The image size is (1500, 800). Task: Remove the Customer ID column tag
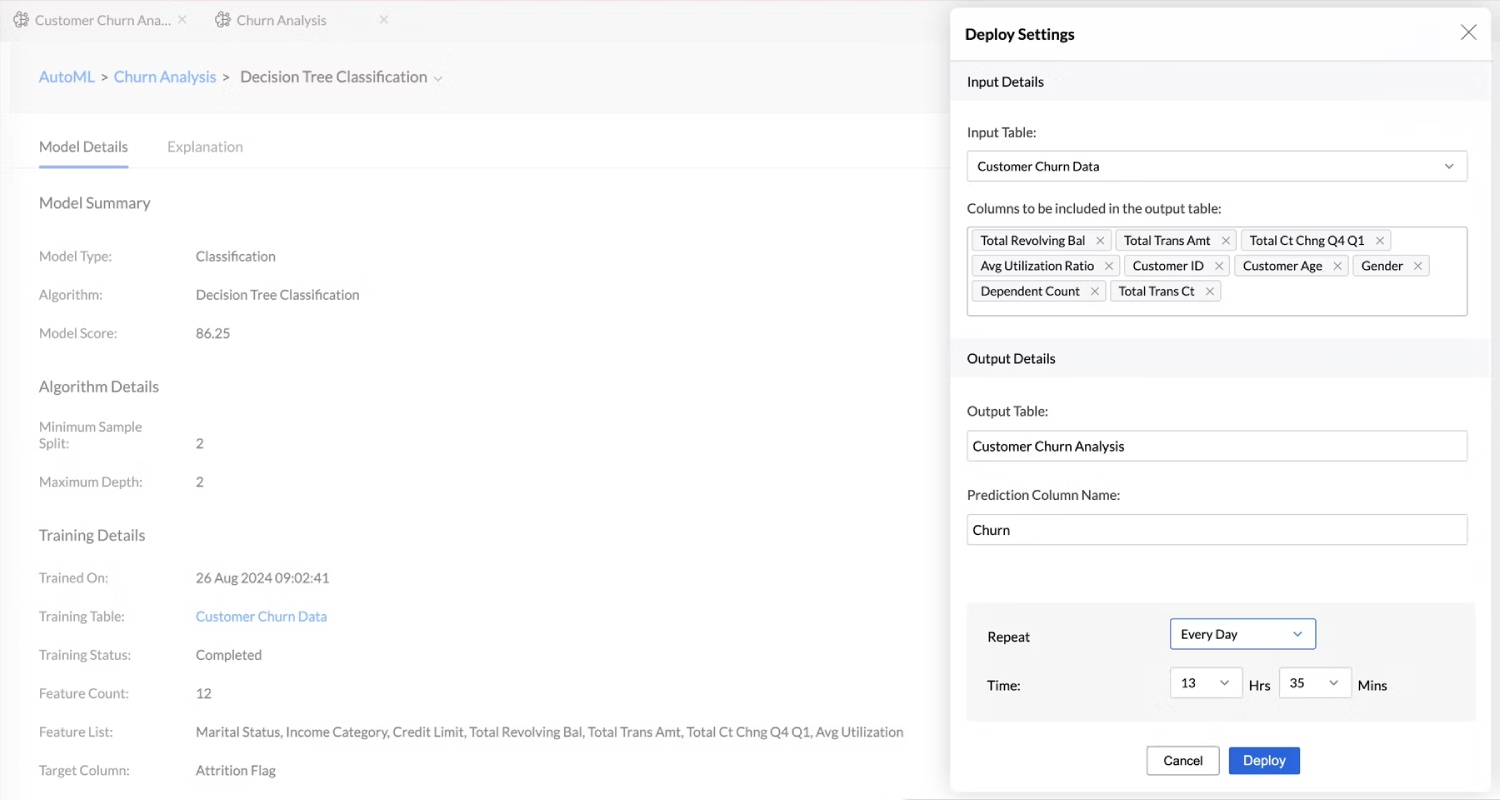click(x=1218, y=266)
